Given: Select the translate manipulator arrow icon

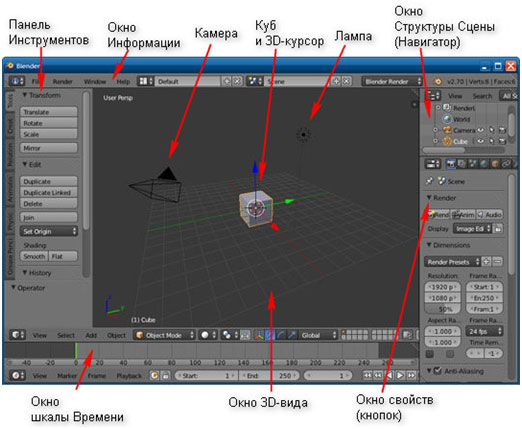Looking at the screenshot, I should pyautogui.click(x=270, y=335).
